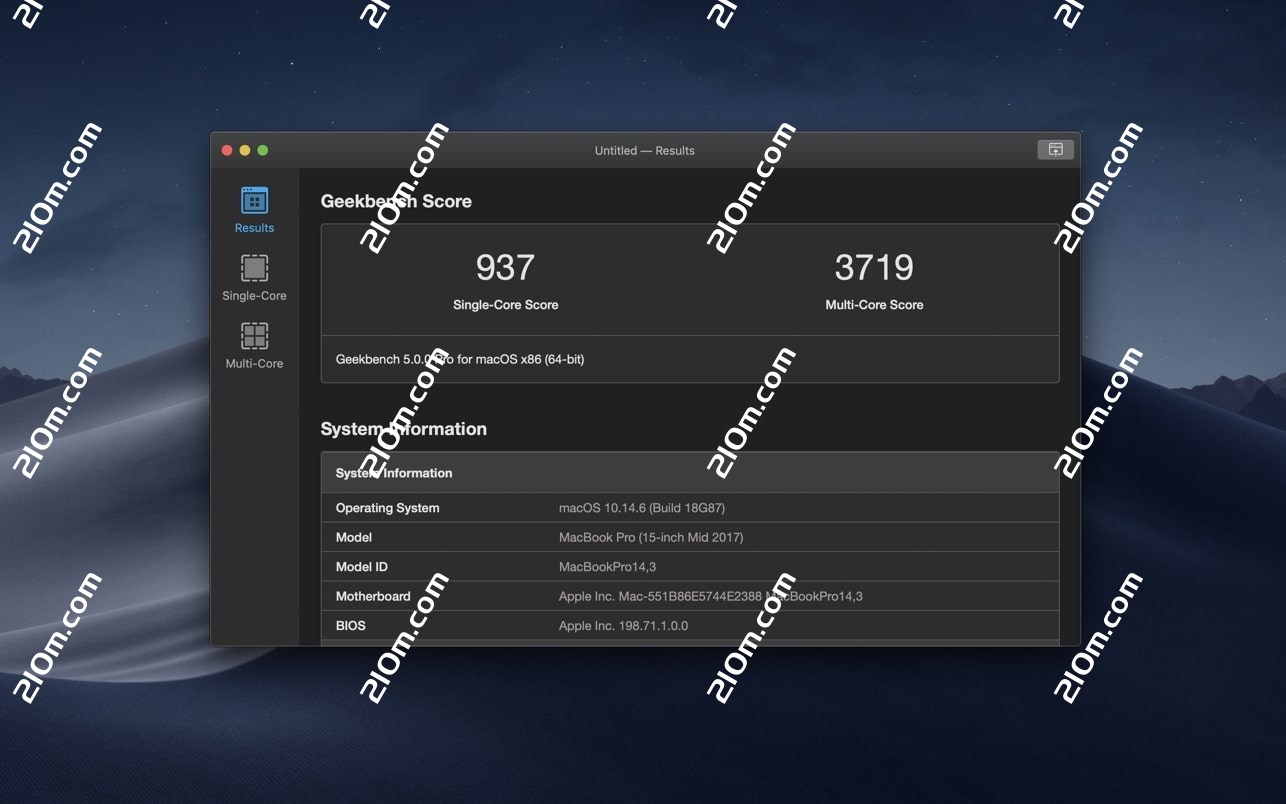Click the Model row label
This screenshot has width=1286, height=804.
tap(354, 537)
